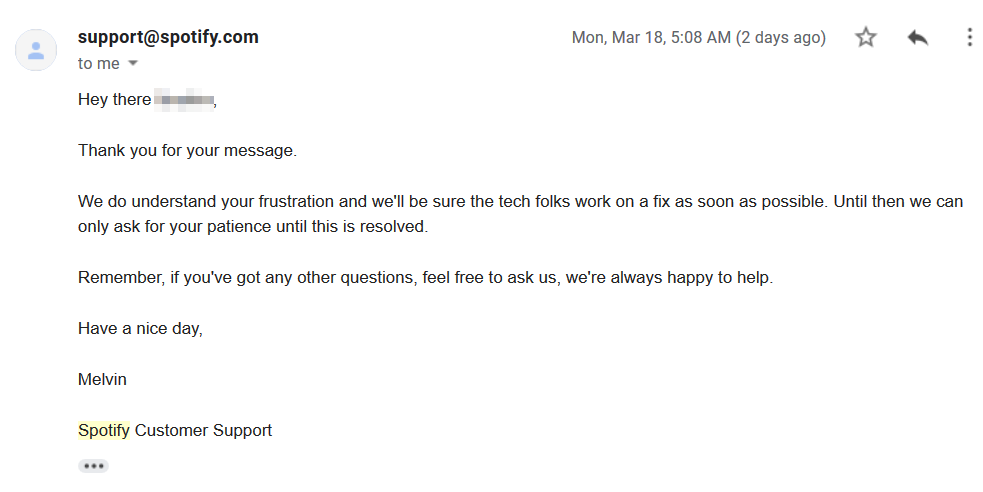The width and height of the screenshot is (983, 492).
Task: Click the "Have a nice day," line
Action: coord(140,328)
